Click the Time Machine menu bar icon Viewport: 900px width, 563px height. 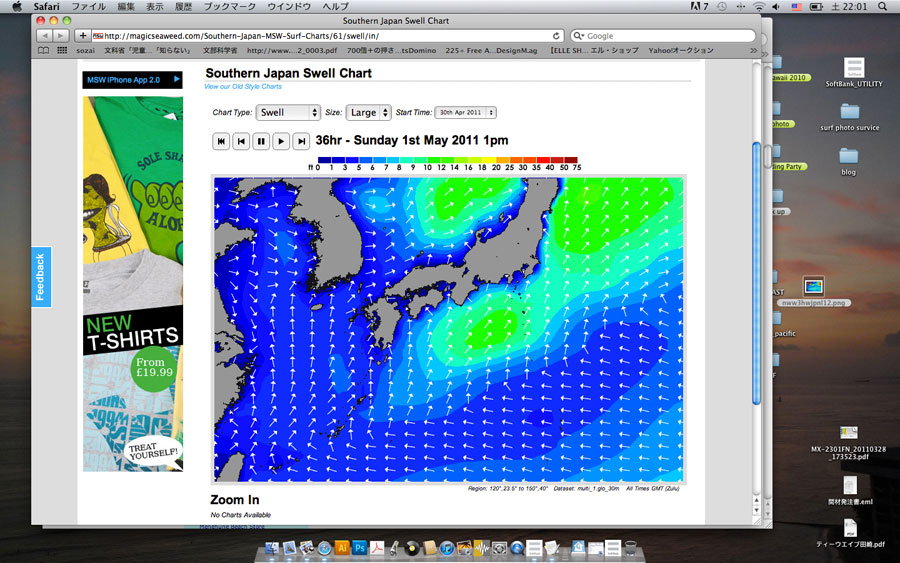pos(722,6)
